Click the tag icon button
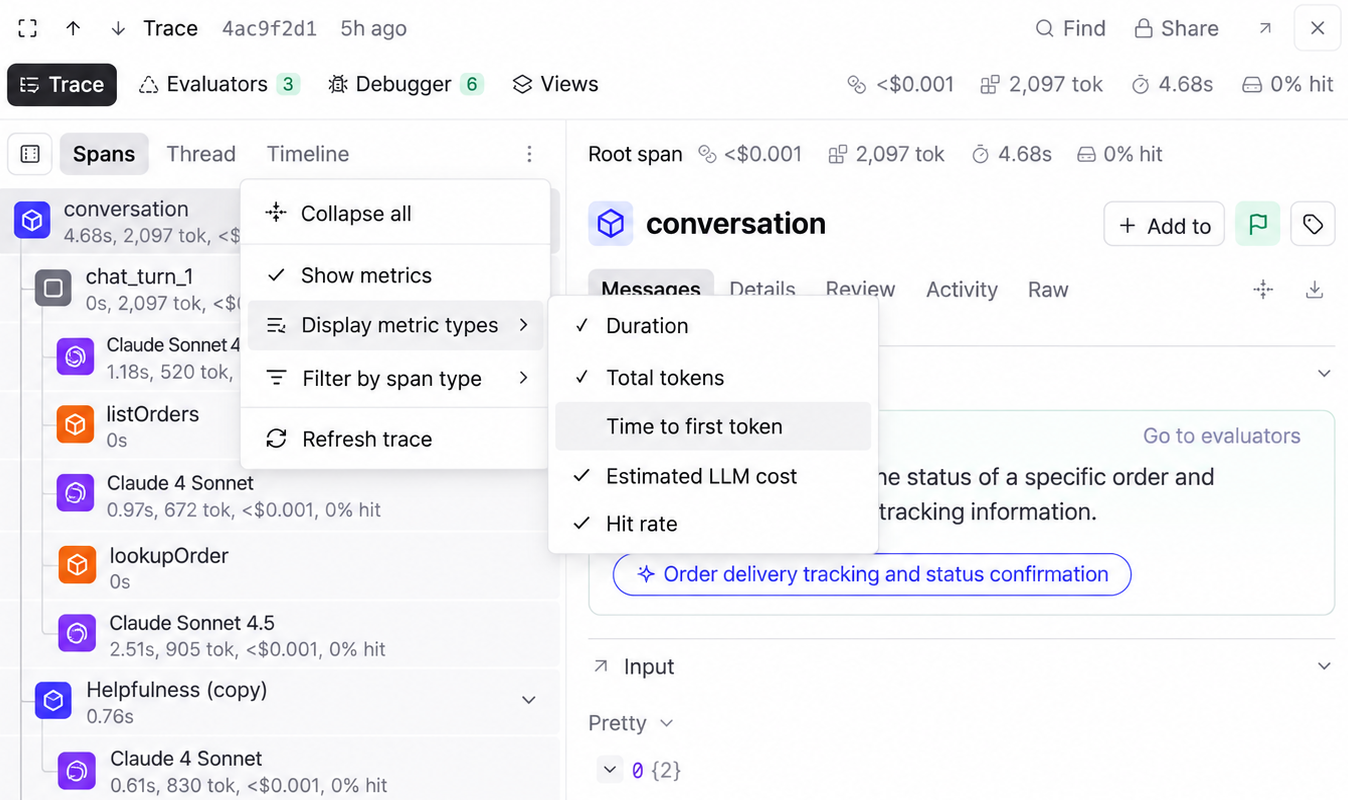1348x800 pixels. pos(1313,225)
